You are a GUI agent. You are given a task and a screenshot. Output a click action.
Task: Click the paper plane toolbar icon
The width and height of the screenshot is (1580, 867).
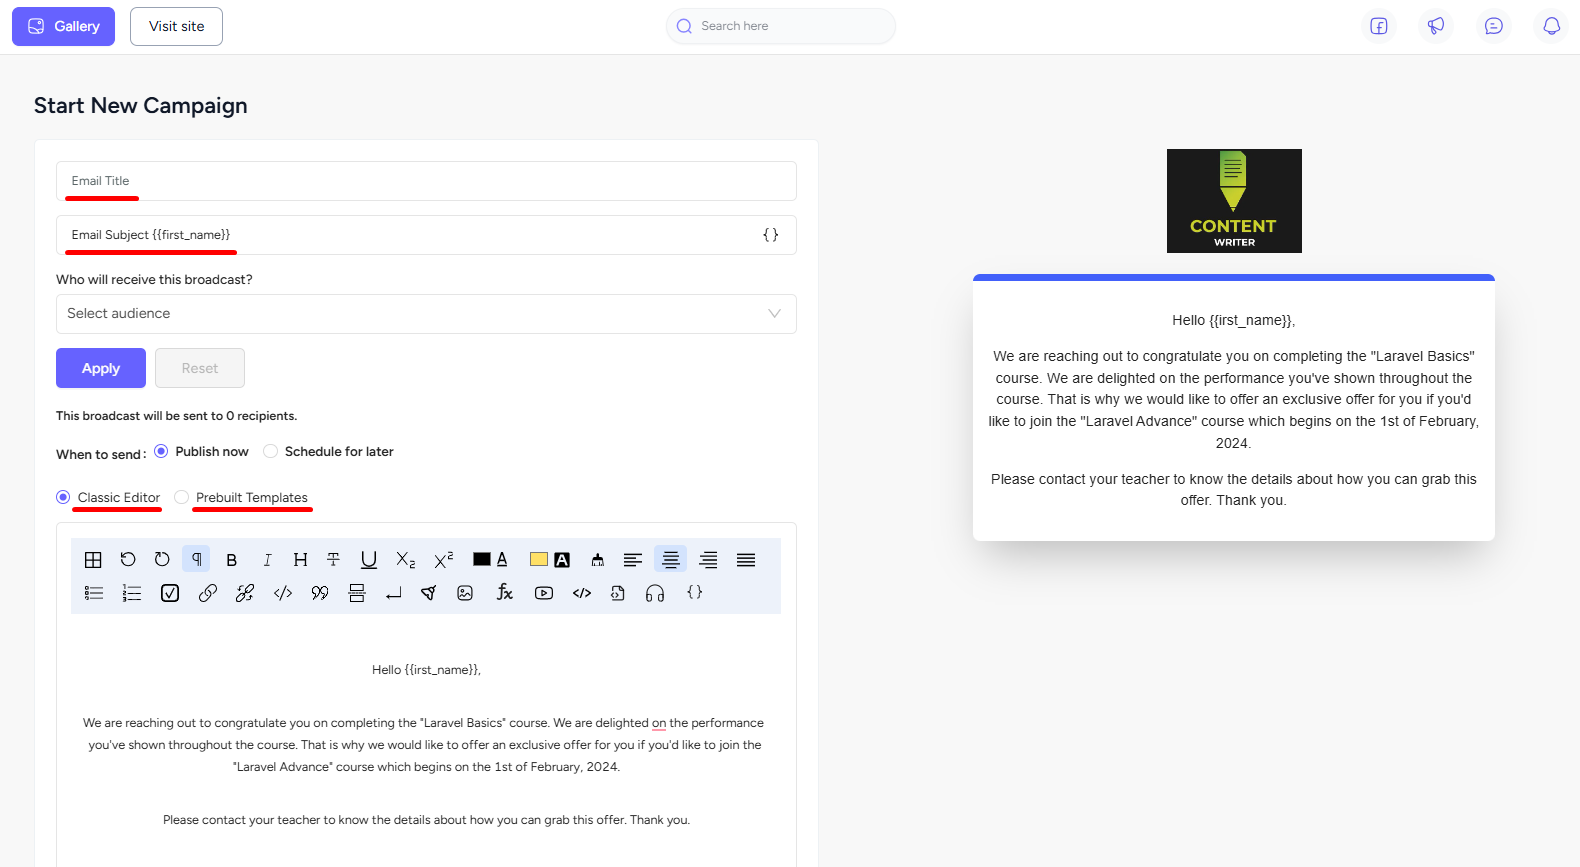429,593
